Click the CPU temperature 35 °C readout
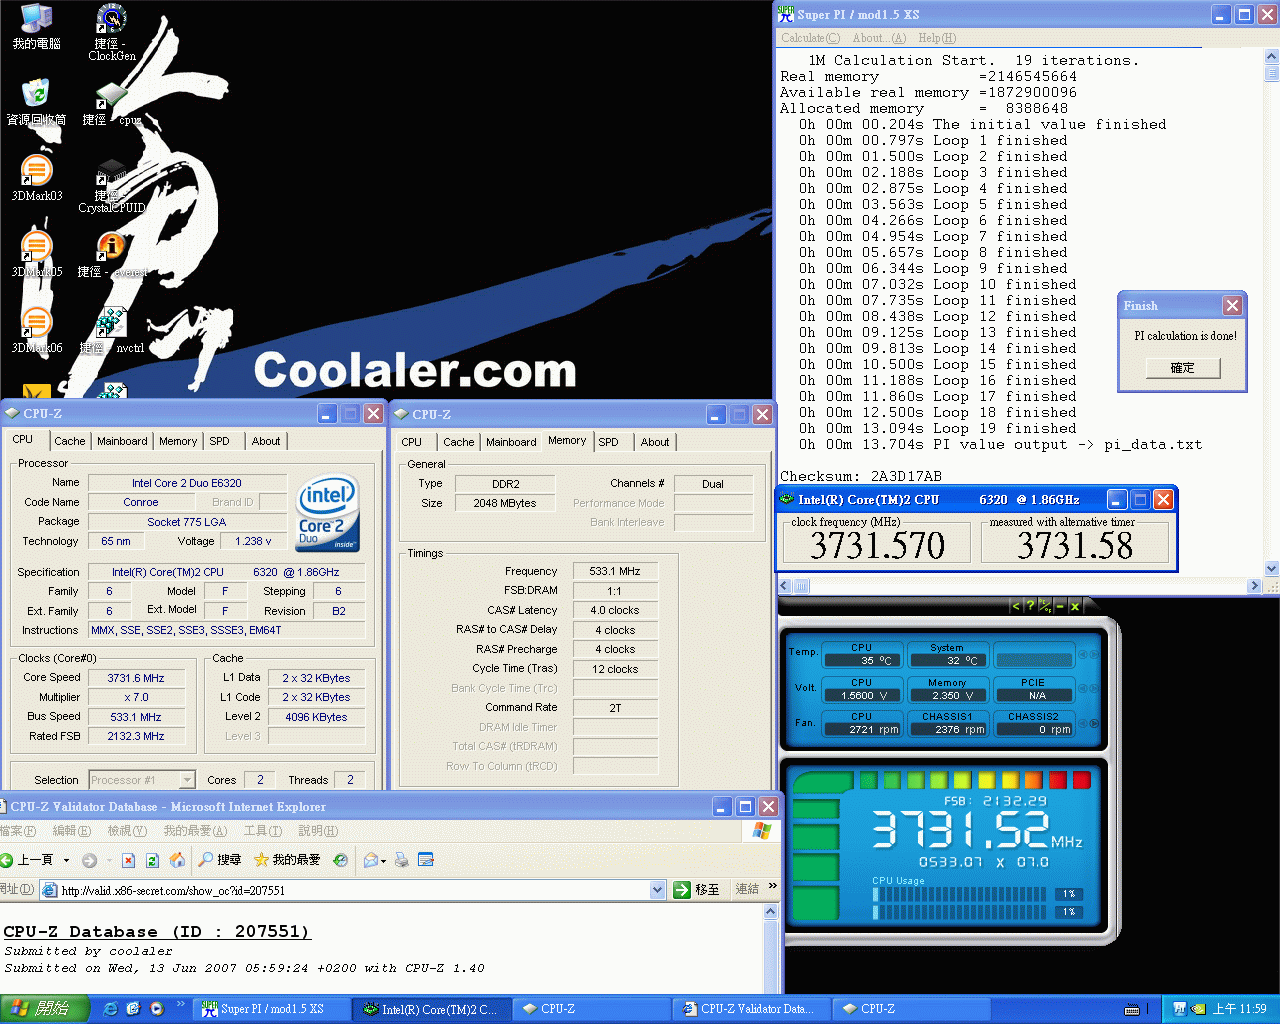This screenshot has height=1024, width=1280. (861, 660)
